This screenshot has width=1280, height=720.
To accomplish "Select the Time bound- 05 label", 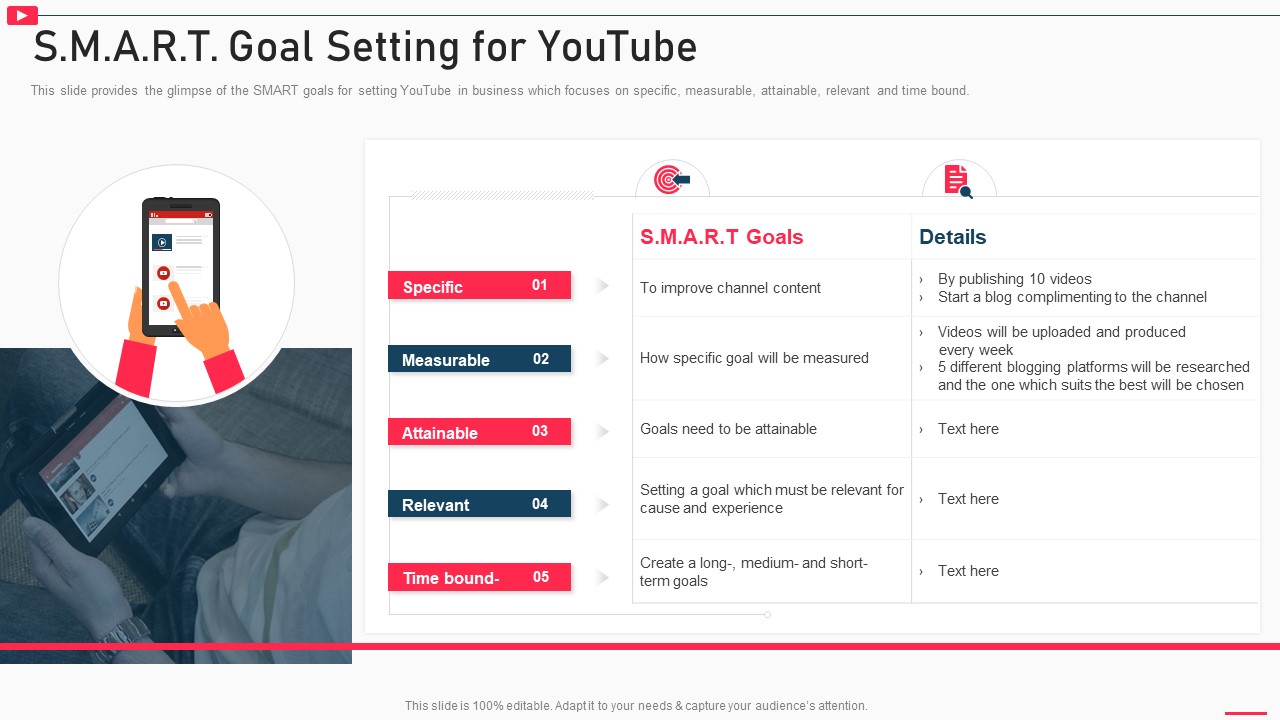I will pyautogui.click(x=479, y=577).
